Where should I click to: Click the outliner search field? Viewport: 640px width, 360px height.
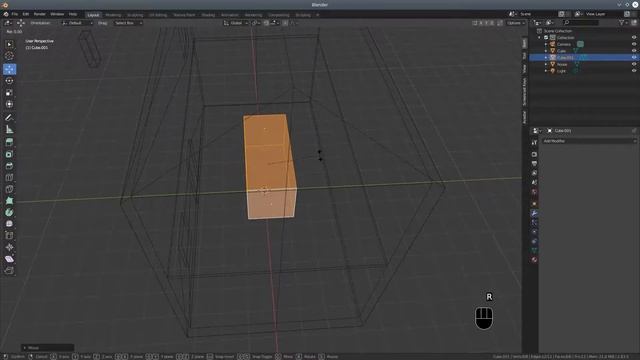click(580, 23)
